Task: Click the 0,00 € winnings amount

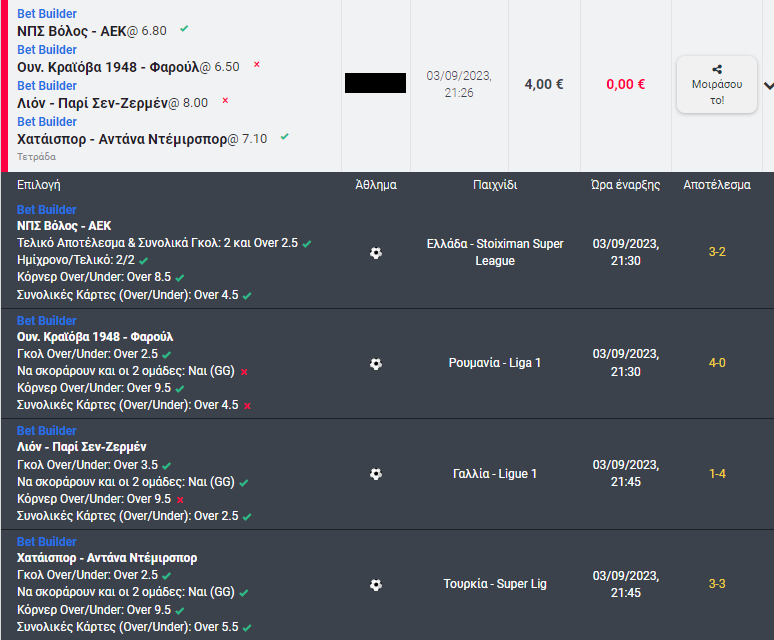Action: (x=625, y=84)
